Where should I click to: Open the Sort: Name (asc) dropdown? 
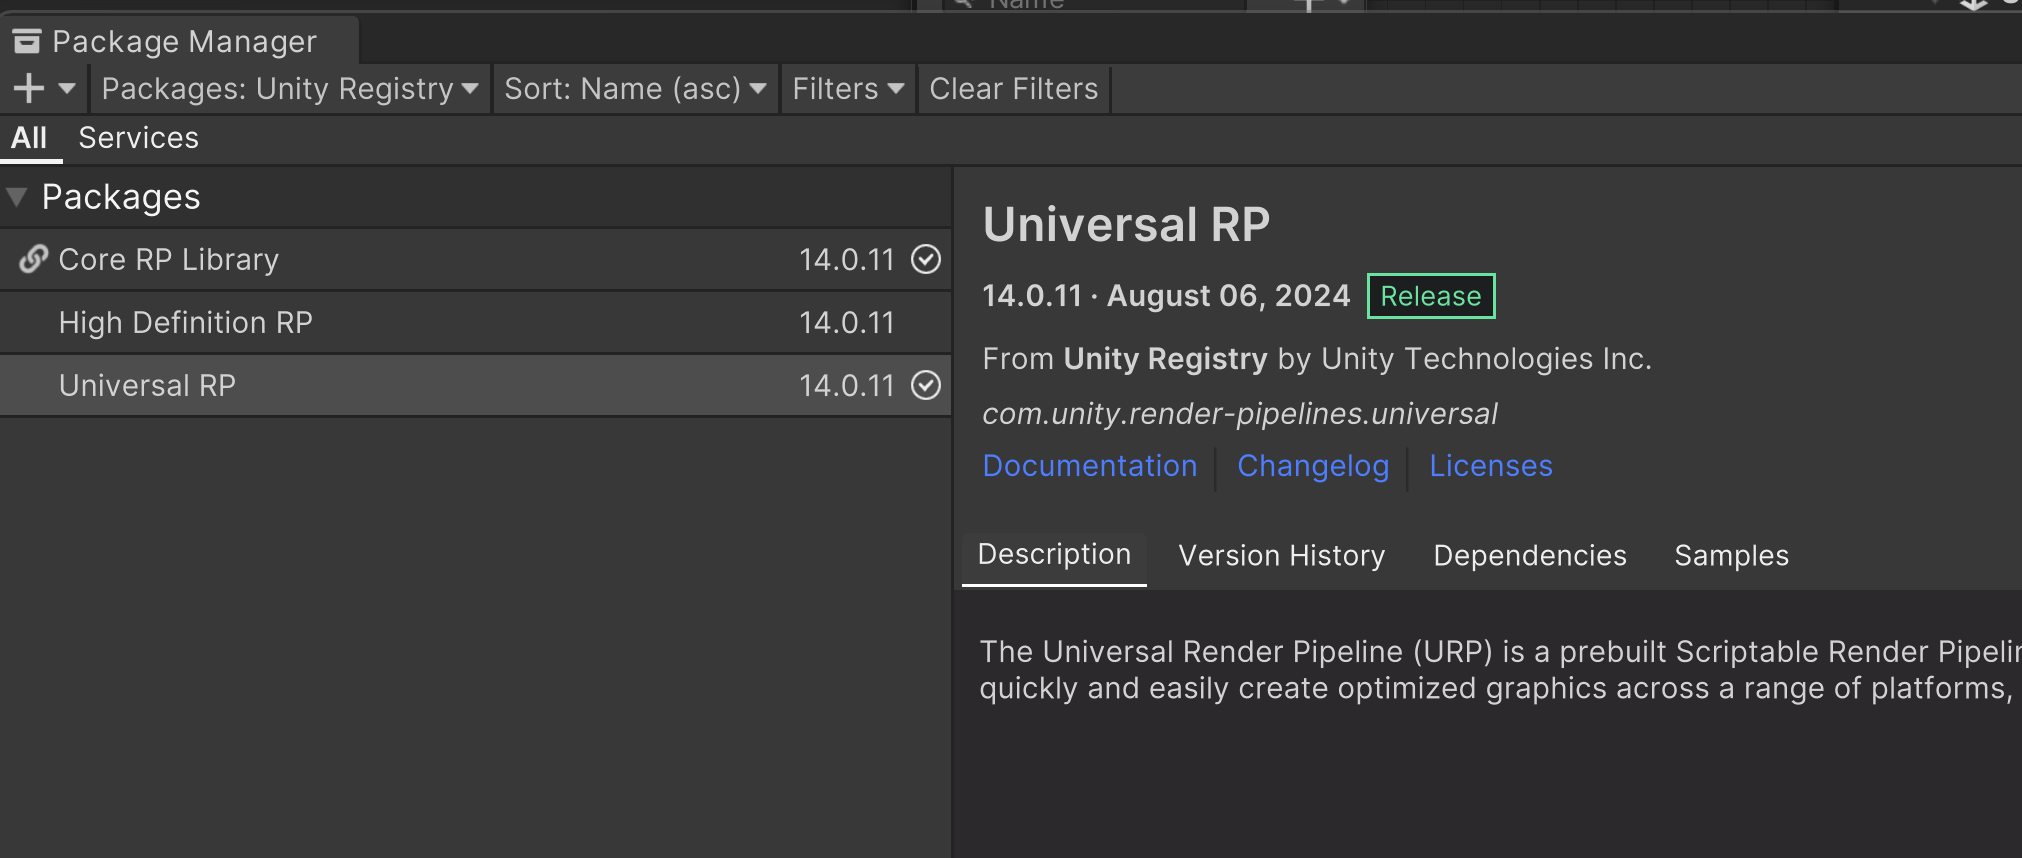tap(635, 89)
